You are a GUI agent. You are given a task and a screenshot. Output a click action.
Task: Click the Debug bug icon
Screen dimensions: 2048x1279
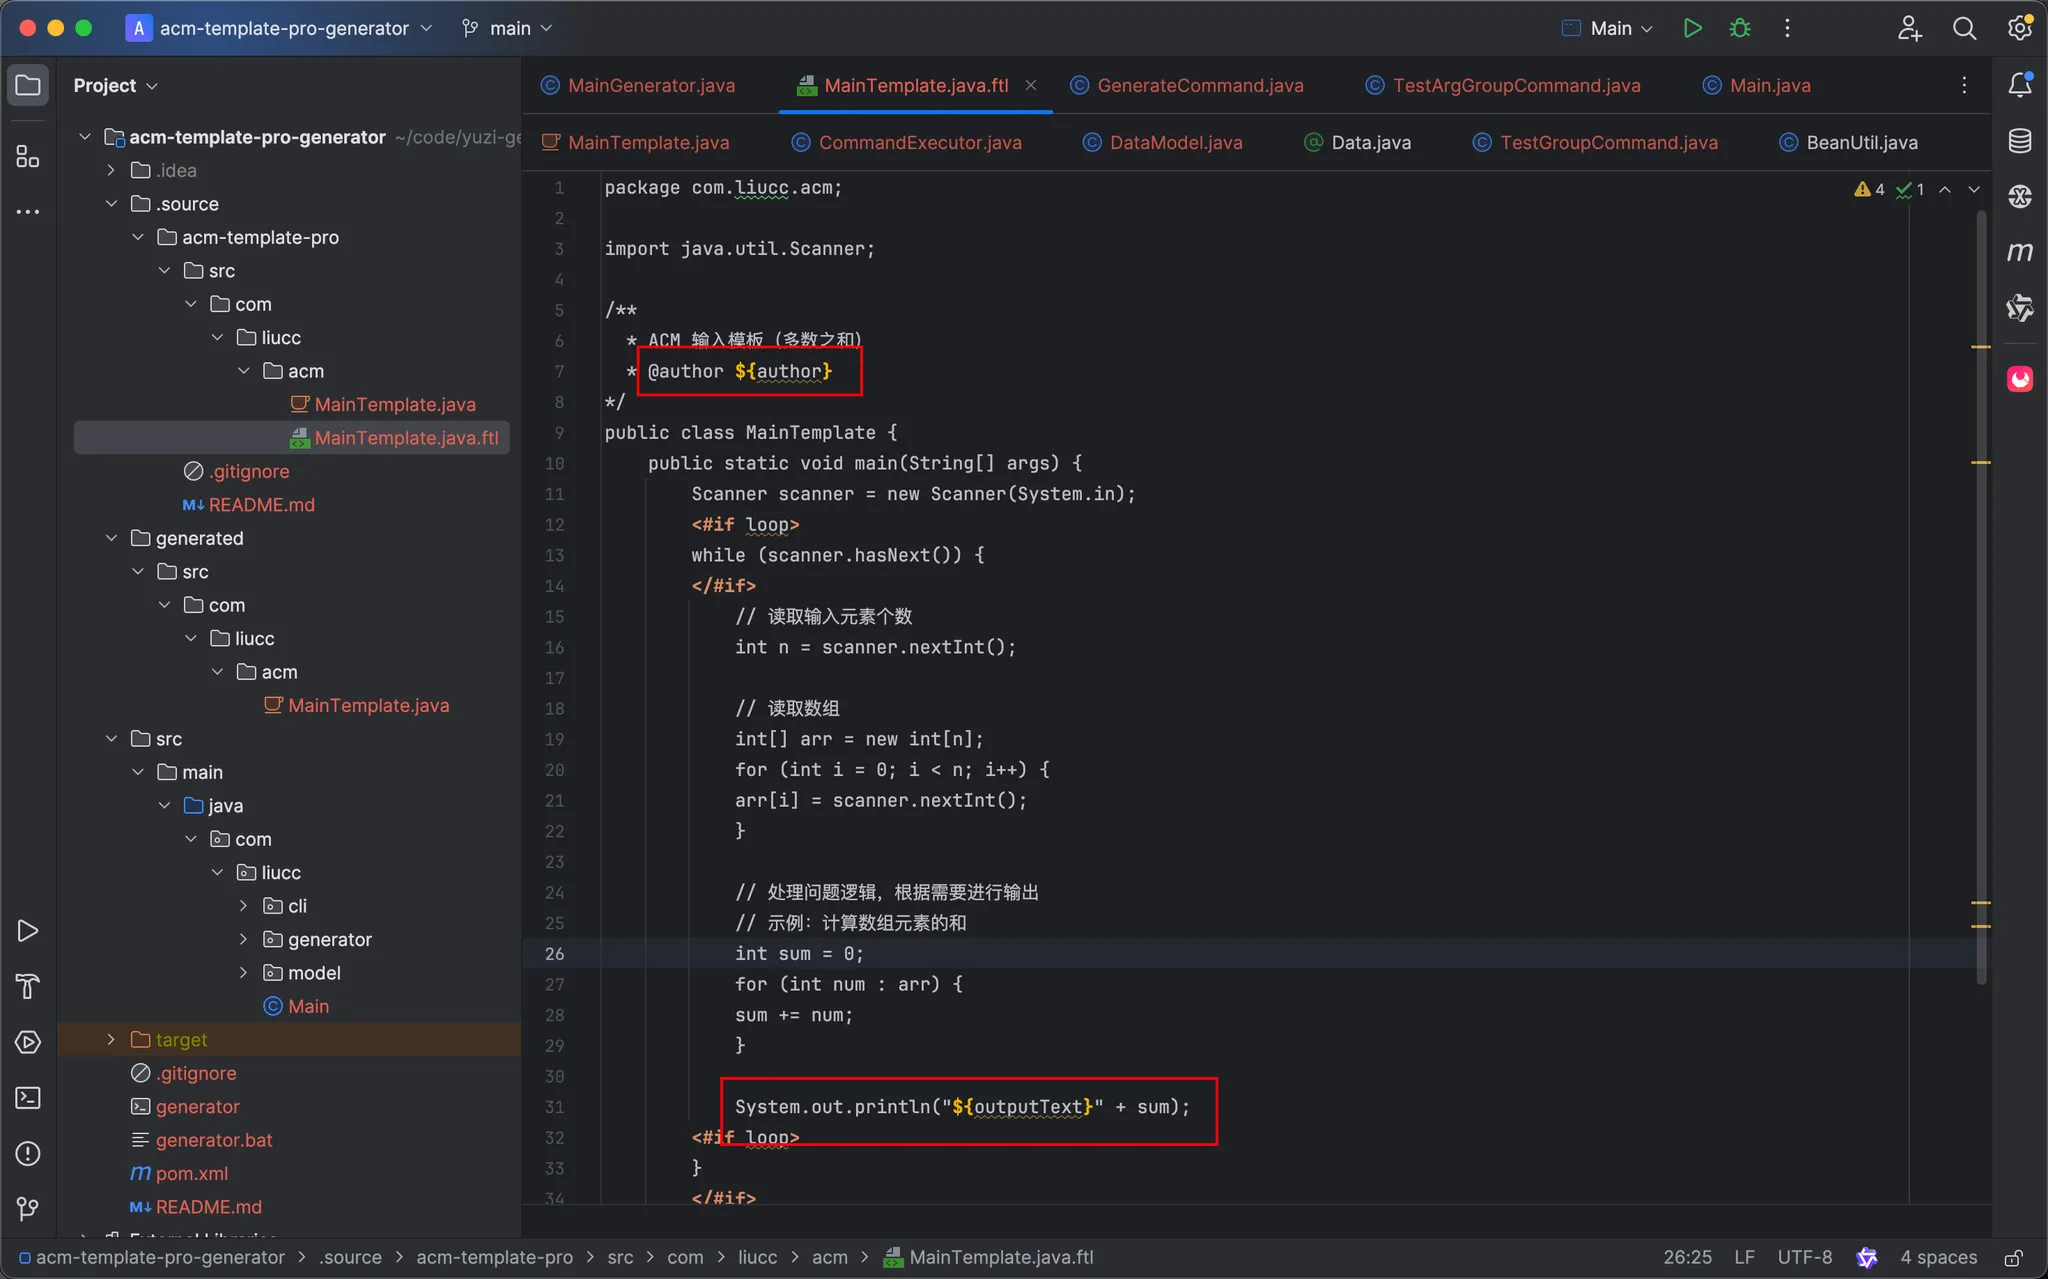(1740, 28)
